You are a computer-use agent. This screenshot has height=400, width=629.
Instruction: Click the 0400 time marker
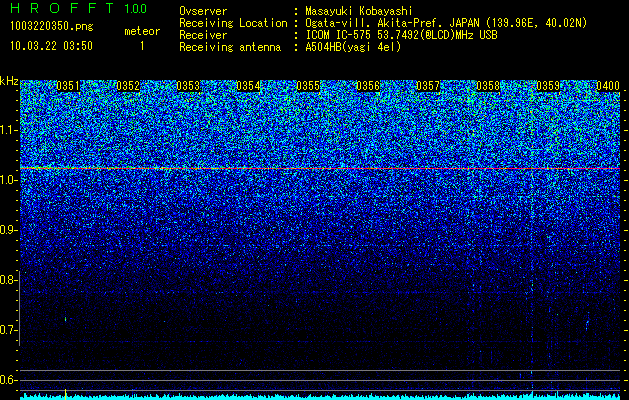click(608, 86)
